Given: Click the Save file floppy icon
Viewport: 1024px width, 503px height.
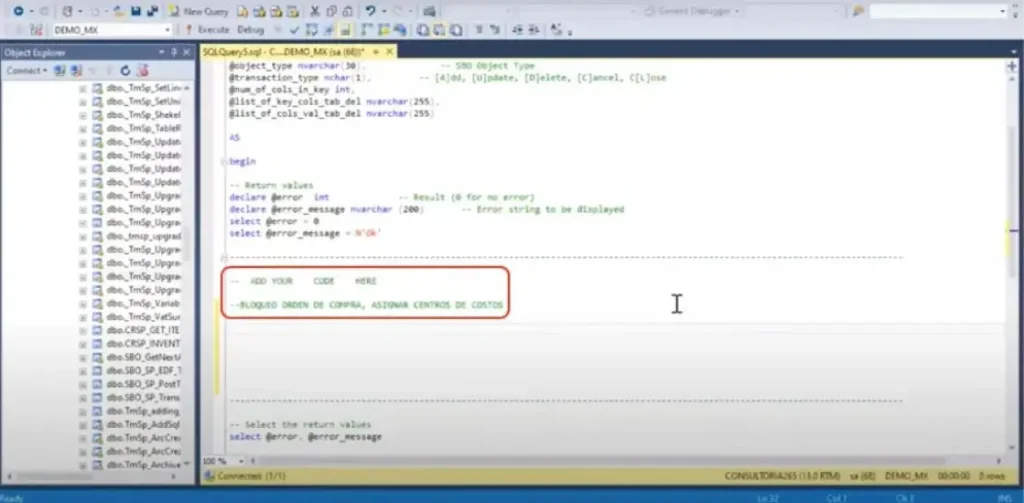Looking at the screenshot, I should click(136, 11).
